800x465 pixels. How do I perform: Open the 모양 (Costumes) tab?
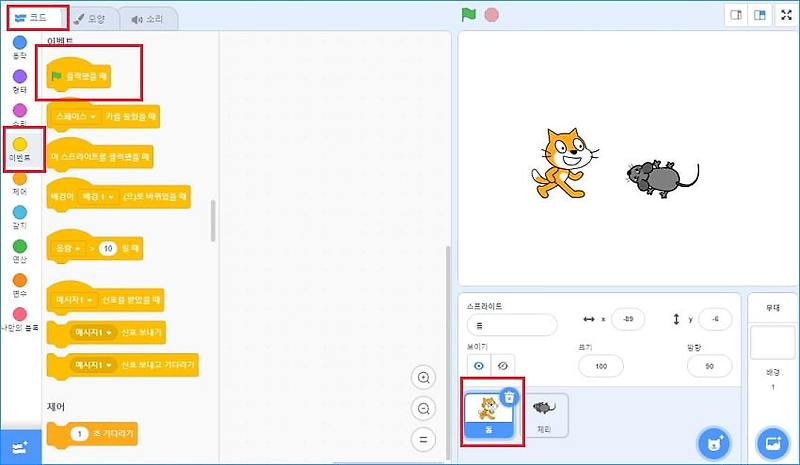pyautogui.click(x=90, y=19)
